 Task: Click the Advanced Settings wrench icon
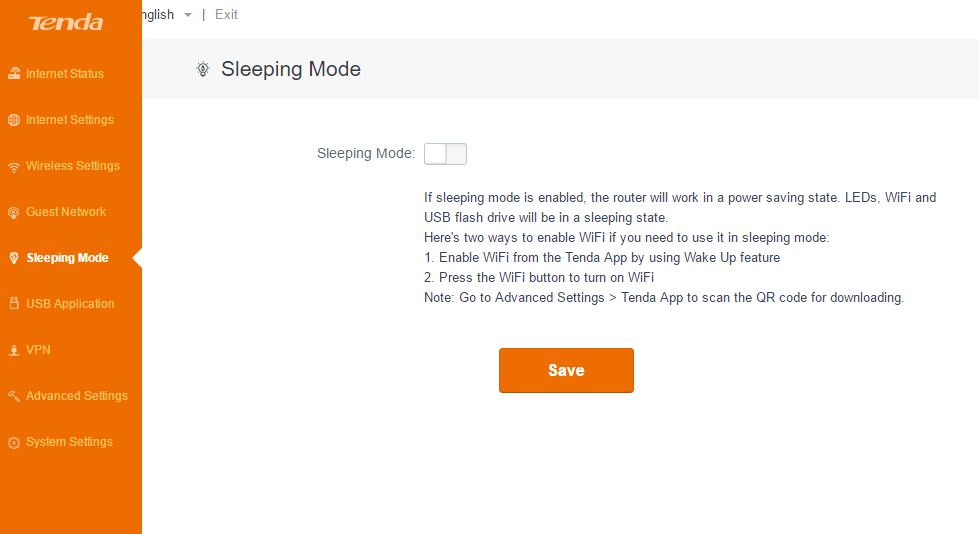[14, 397]
